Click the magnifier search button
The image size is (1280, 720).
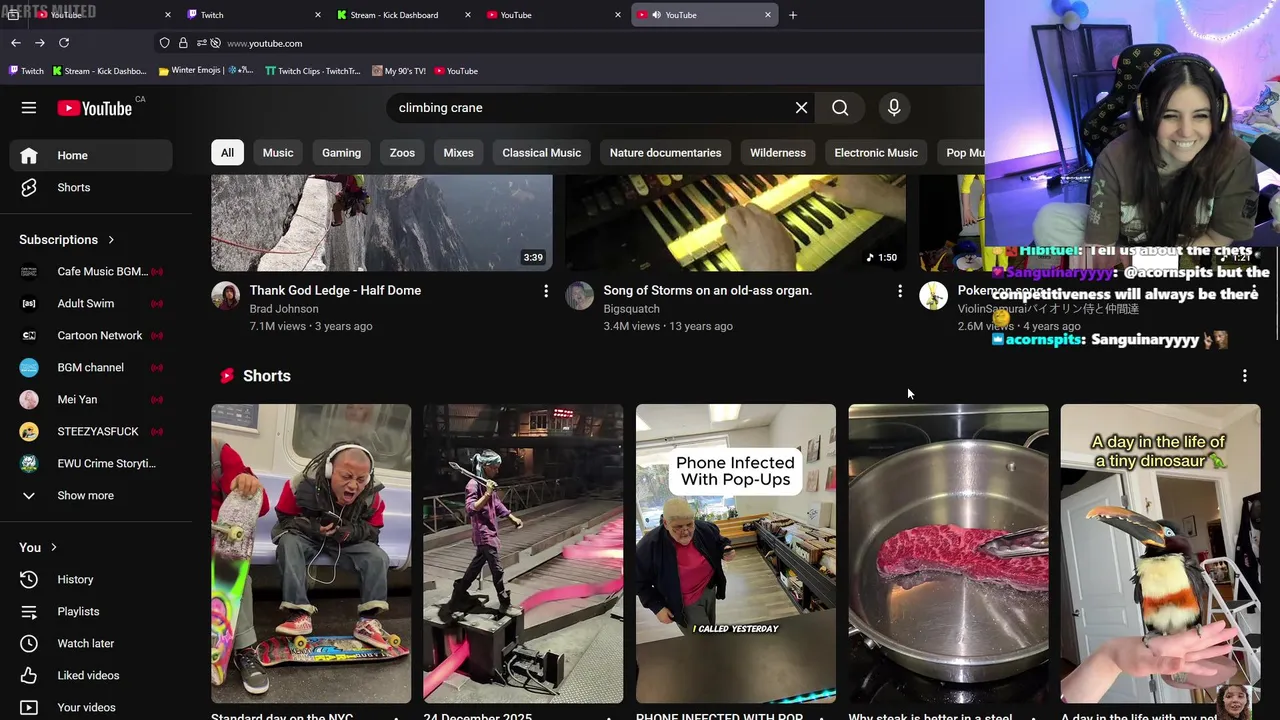point(840,108)
